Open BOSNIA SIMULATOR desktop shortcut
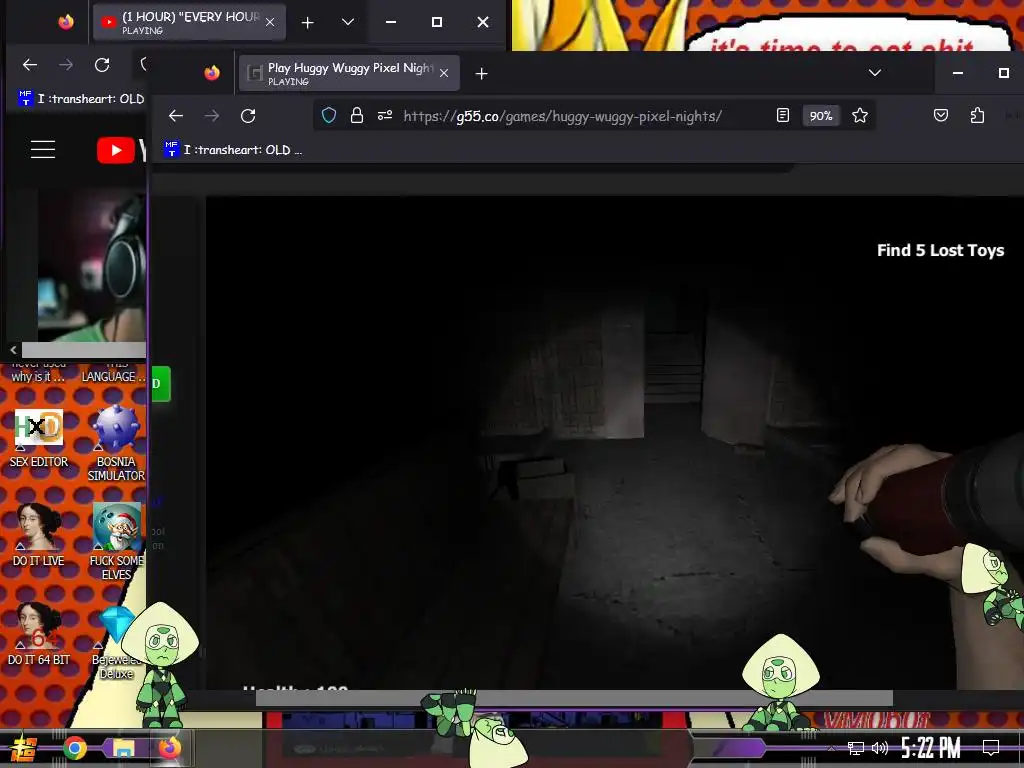 coord(116,444)
